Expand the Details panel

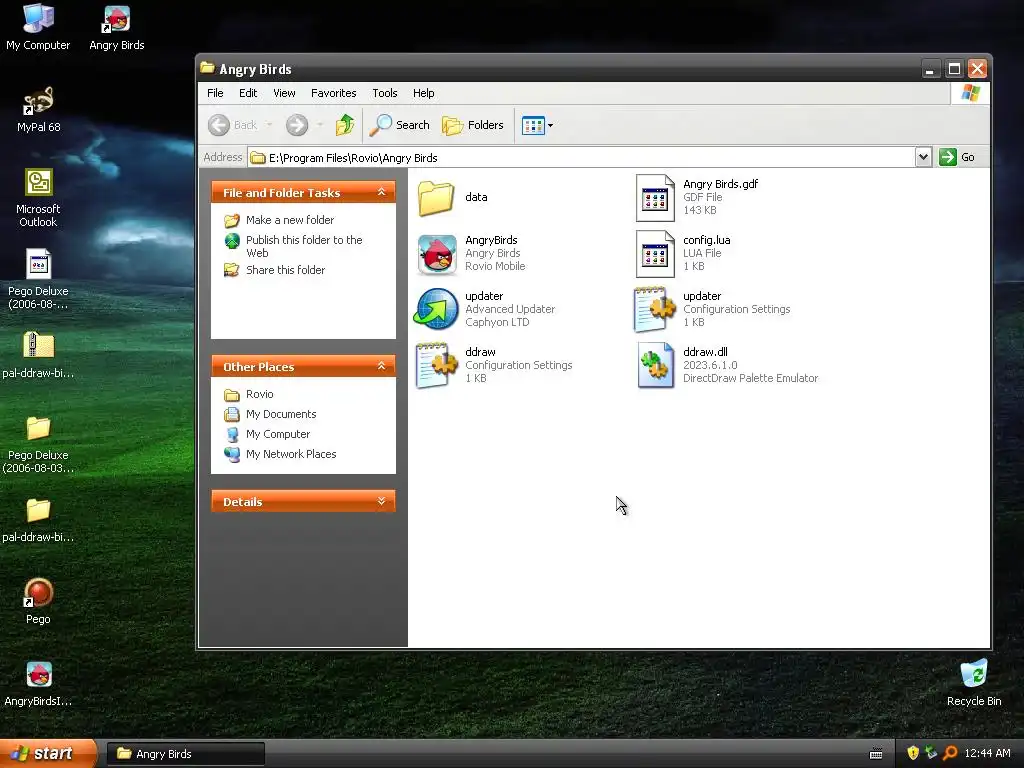tap(381, 502)
